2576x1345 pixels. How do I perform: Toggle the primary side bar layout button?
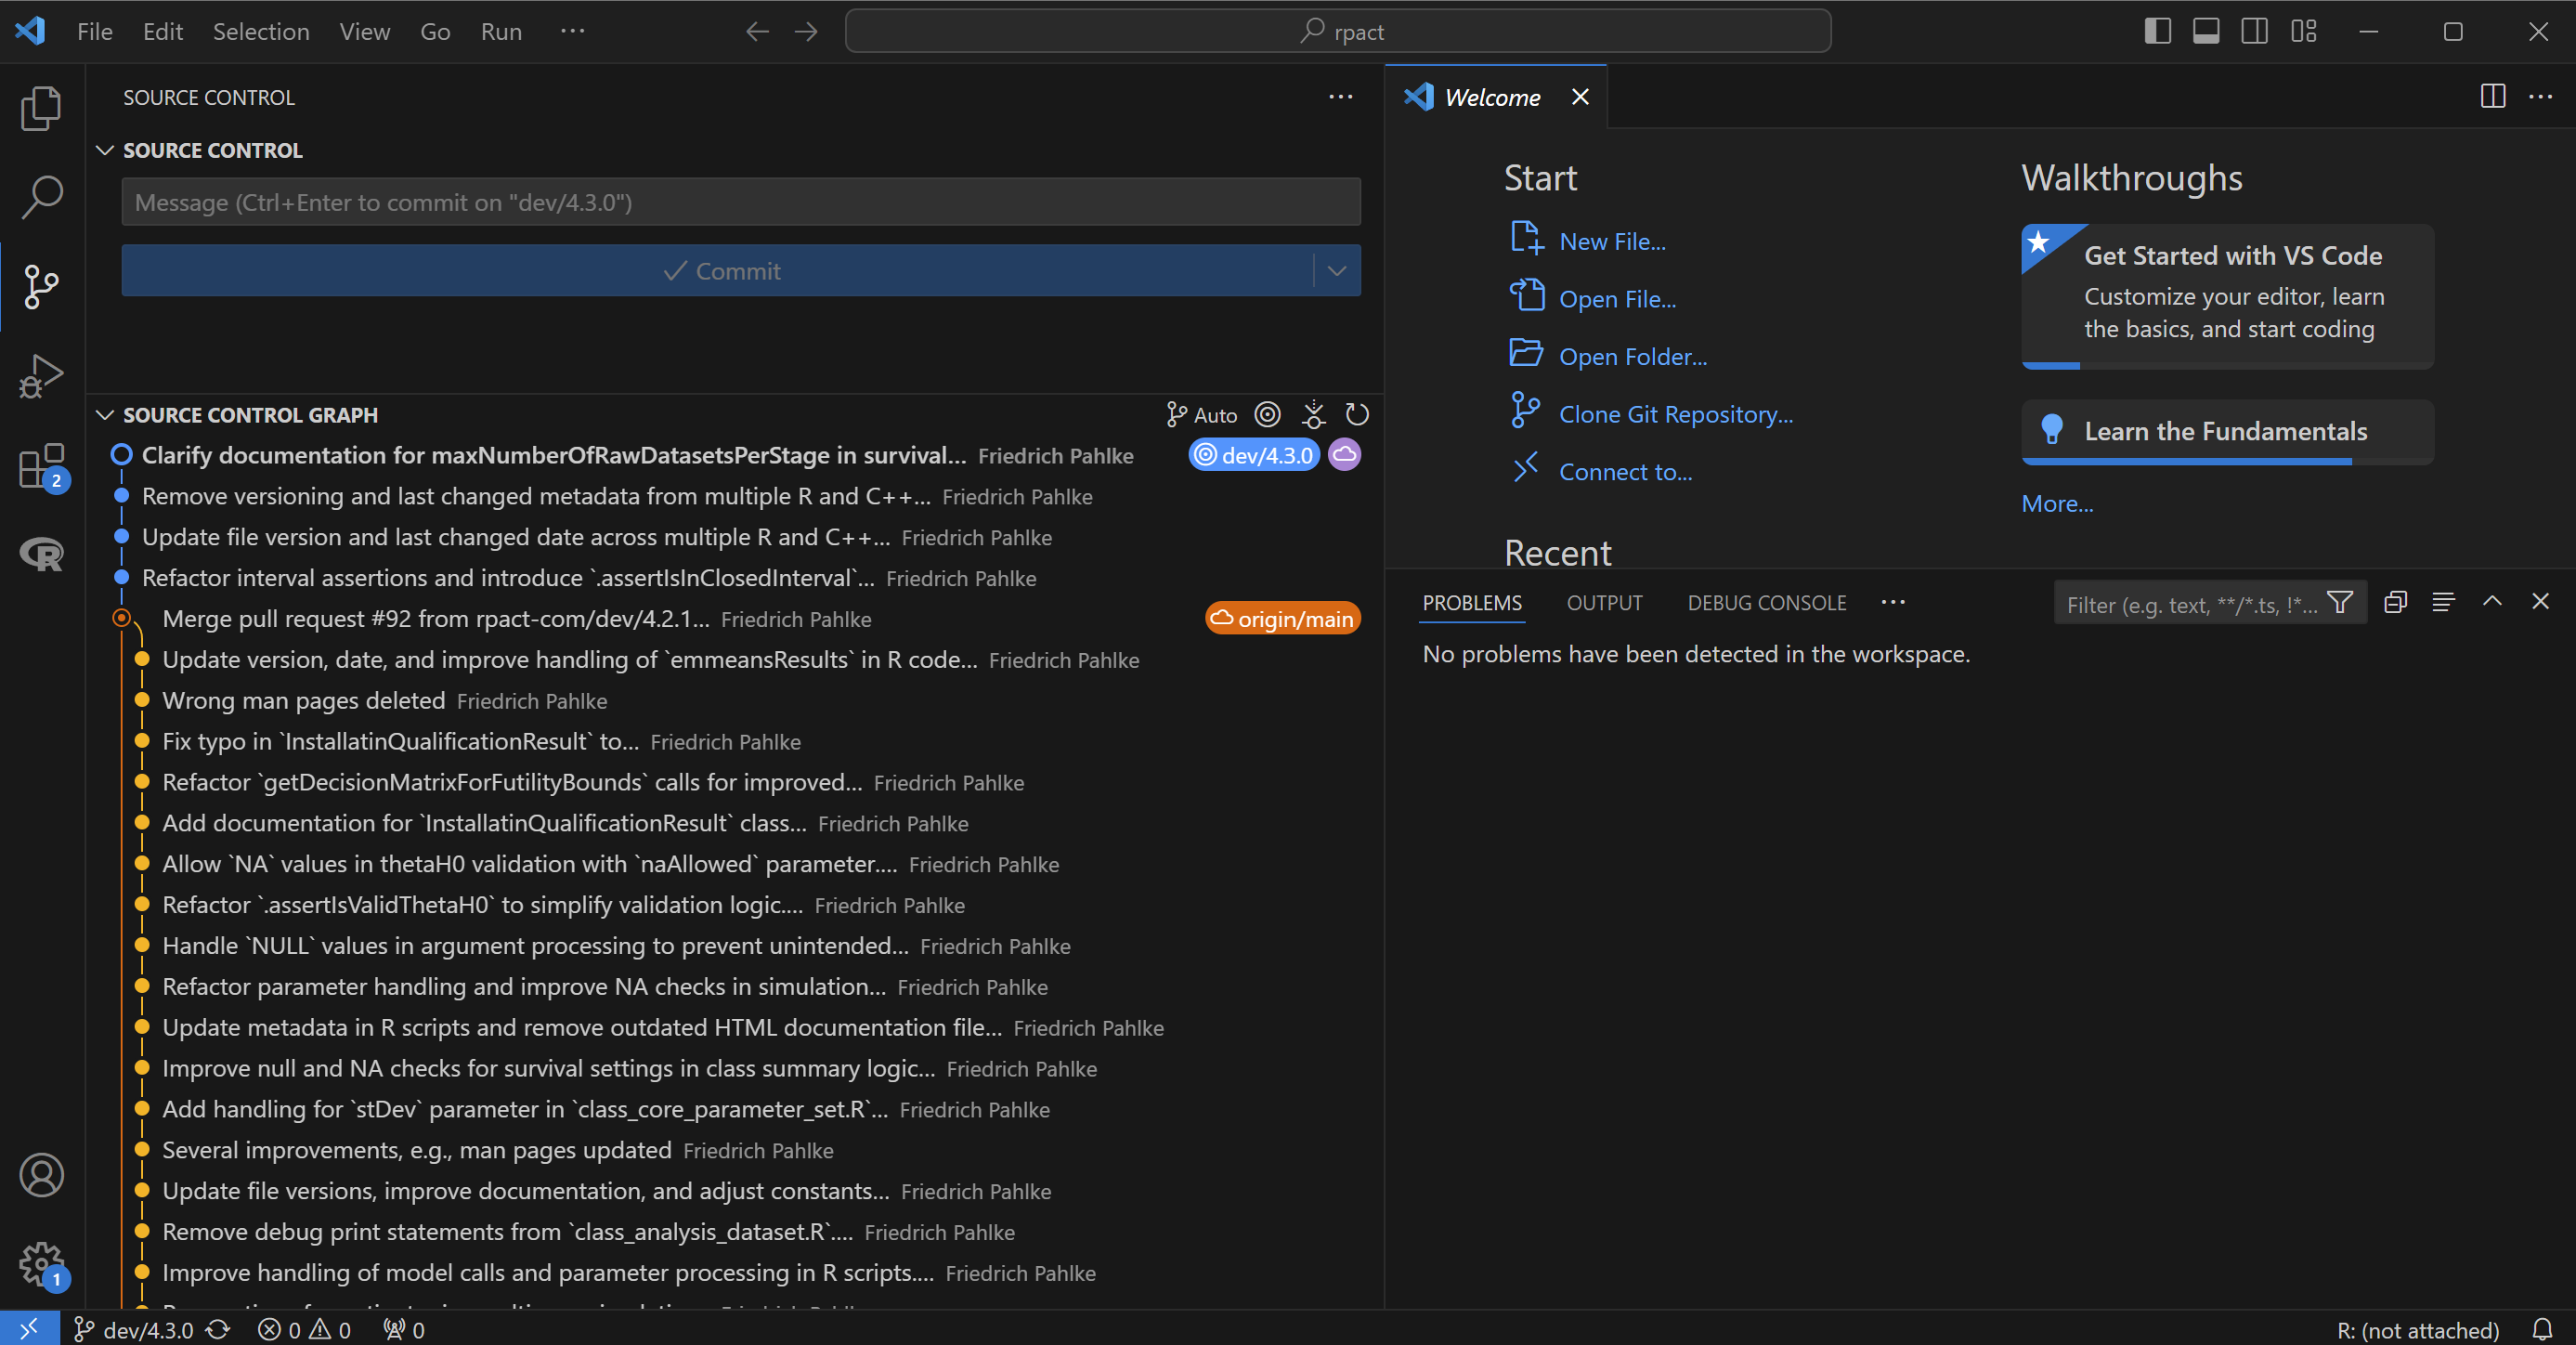coord(2157,31)
